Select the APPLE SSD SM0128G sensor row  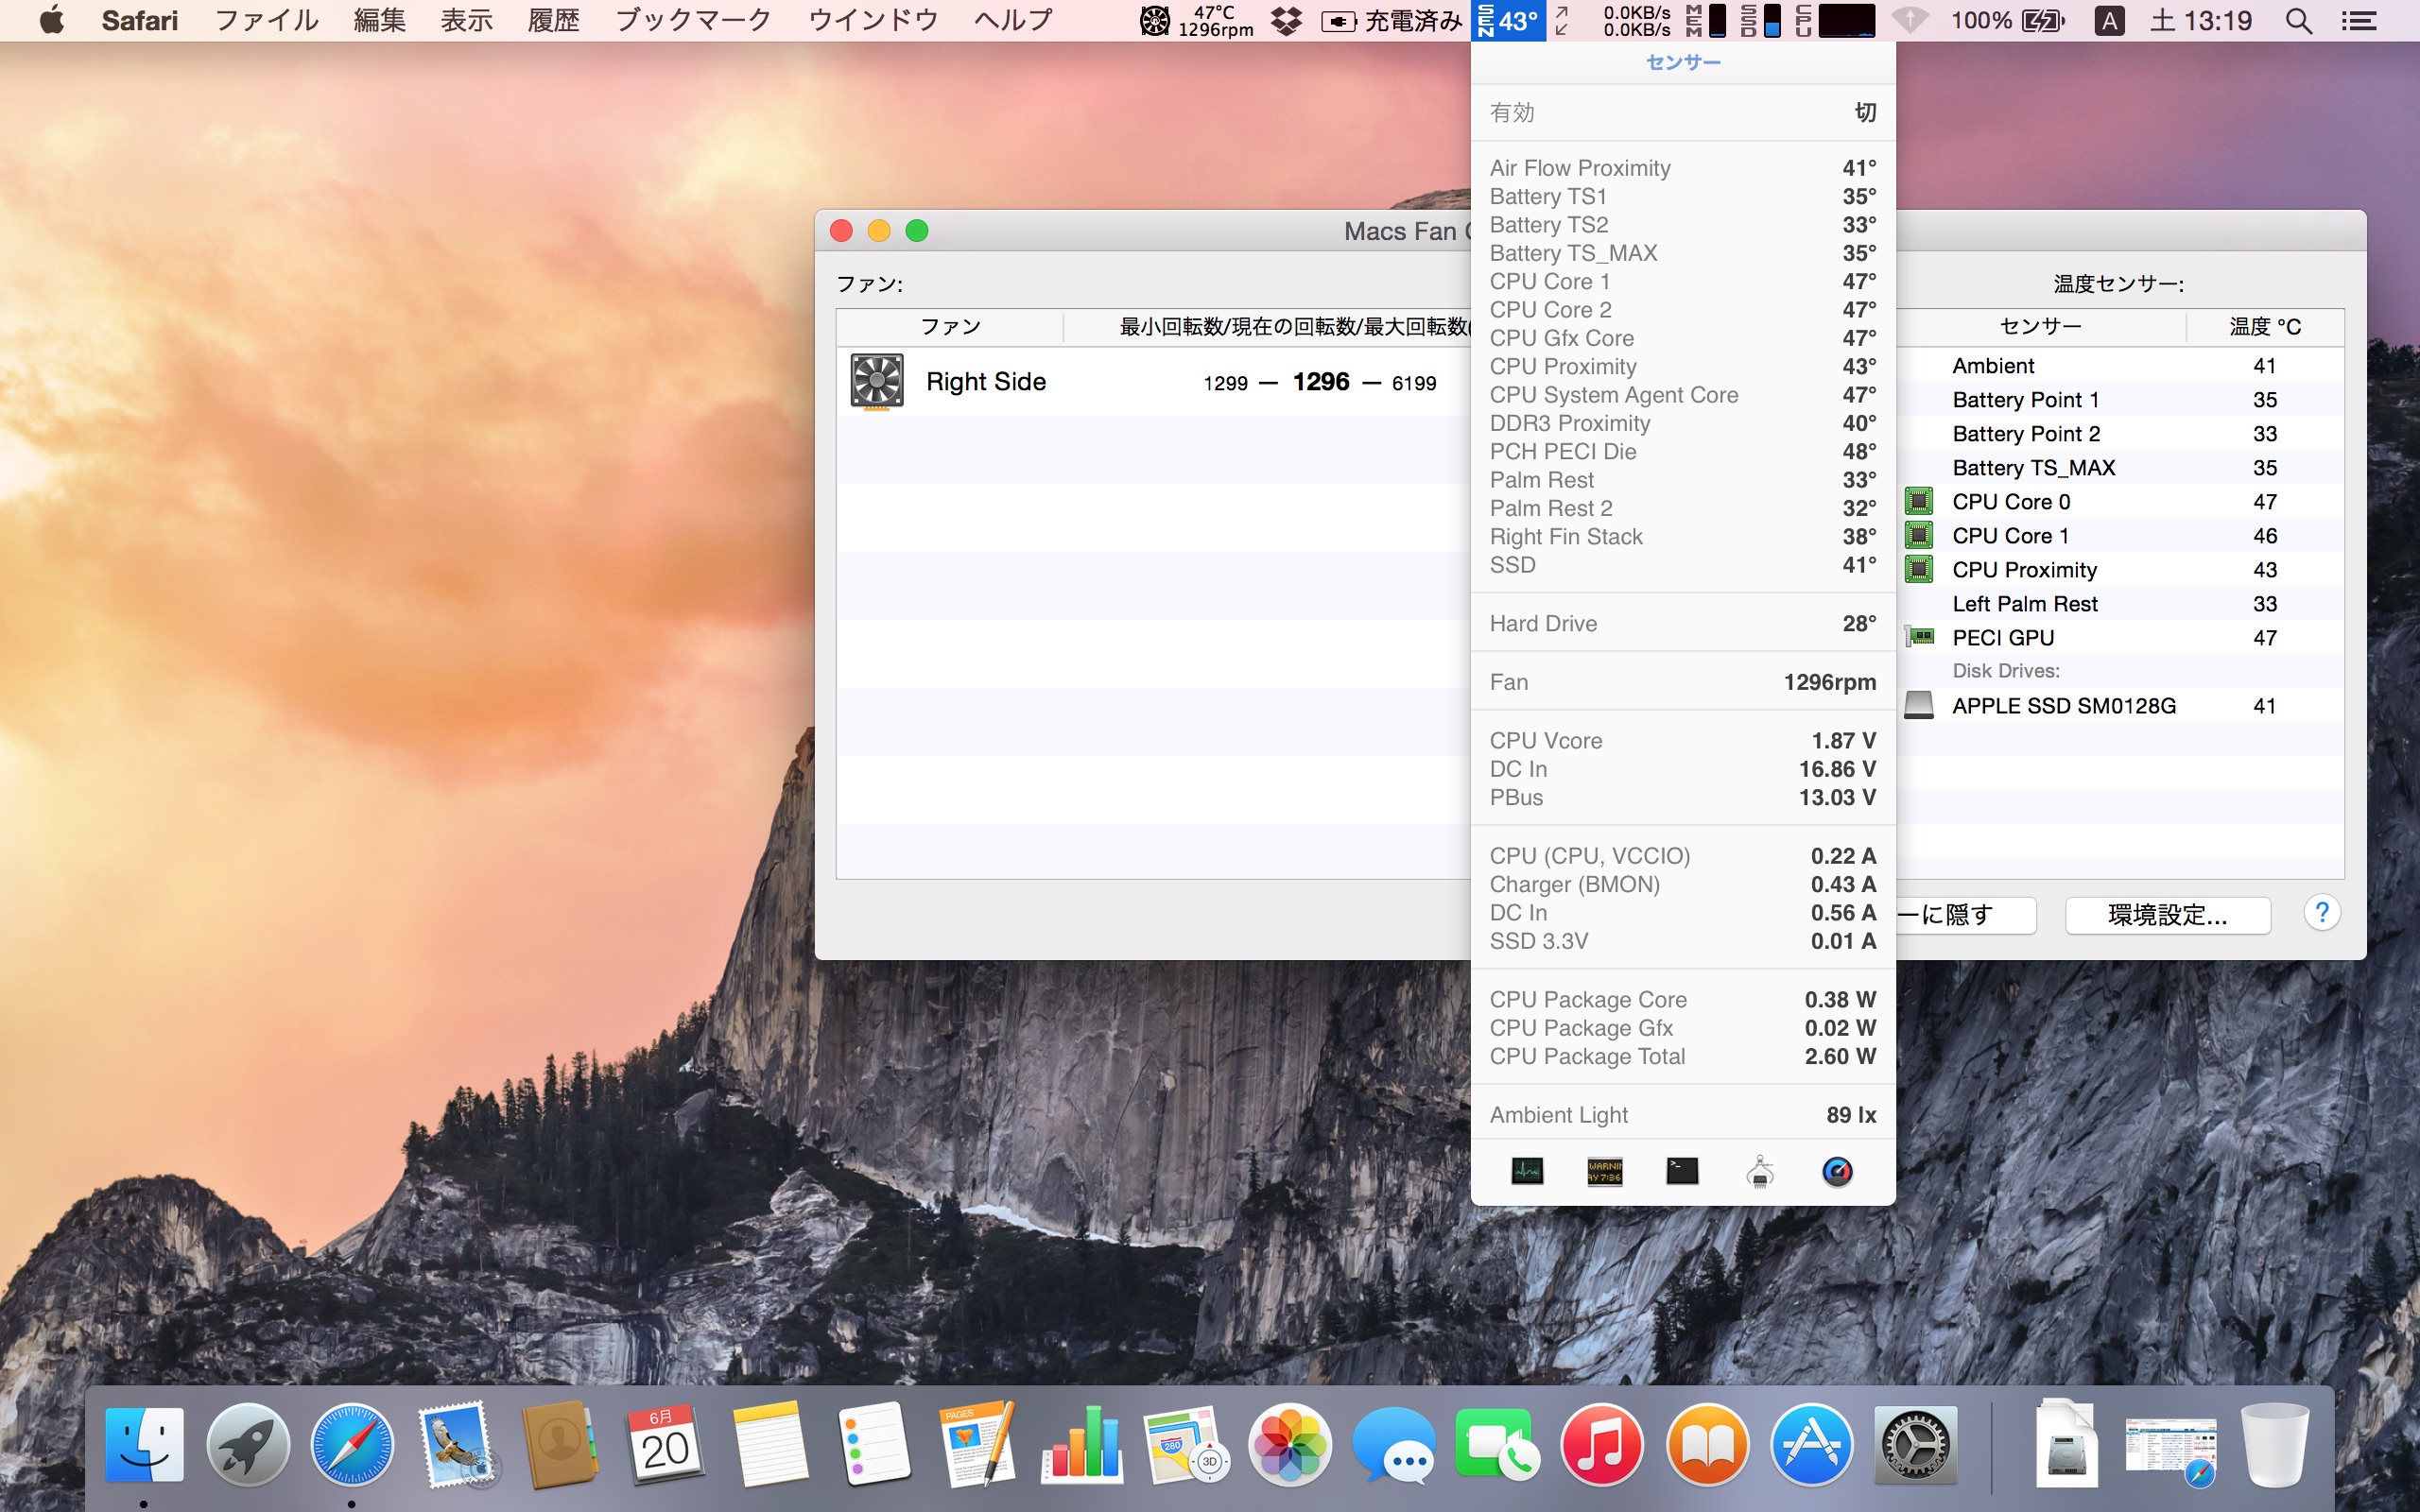point(2063,706)
